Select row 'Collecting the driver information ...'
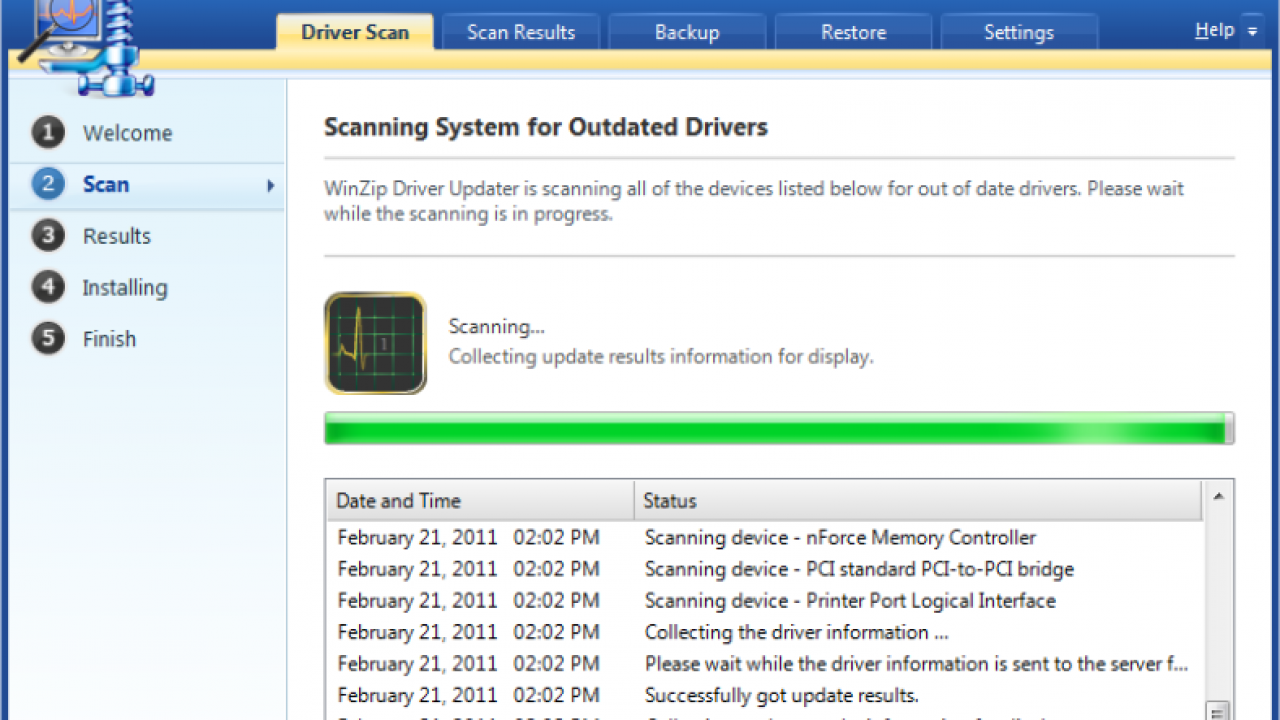Screen dimensions: 1280x720 (x=766, y=632)
